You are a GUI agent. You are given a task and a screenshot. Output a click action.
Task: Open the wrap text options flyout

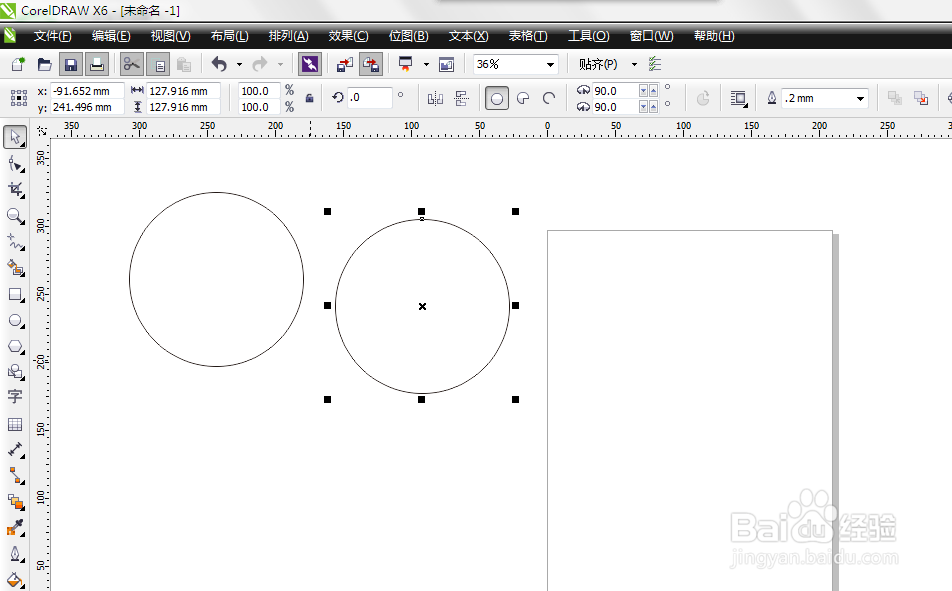[738, 98]
